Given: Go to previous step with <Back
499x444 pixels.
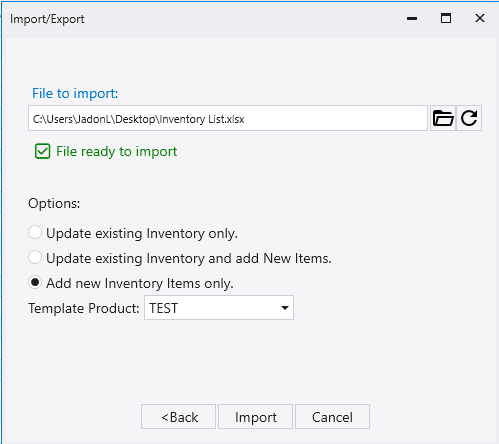Looking at the screenshot, I should tap(178, 417).
